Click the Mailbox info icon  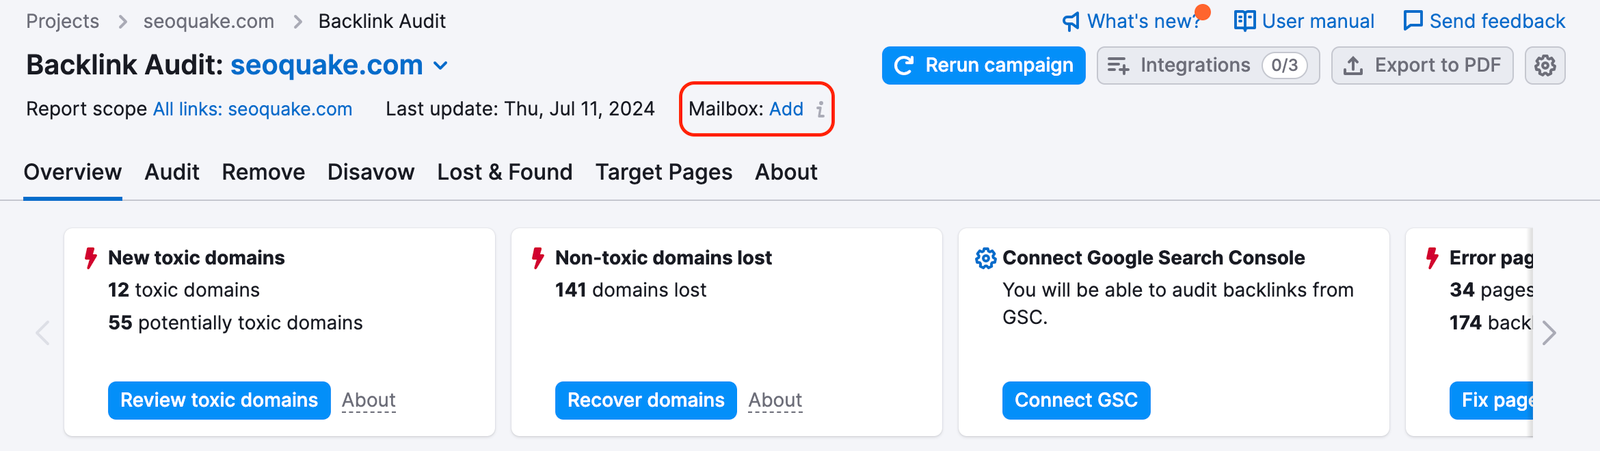(820, 110)
